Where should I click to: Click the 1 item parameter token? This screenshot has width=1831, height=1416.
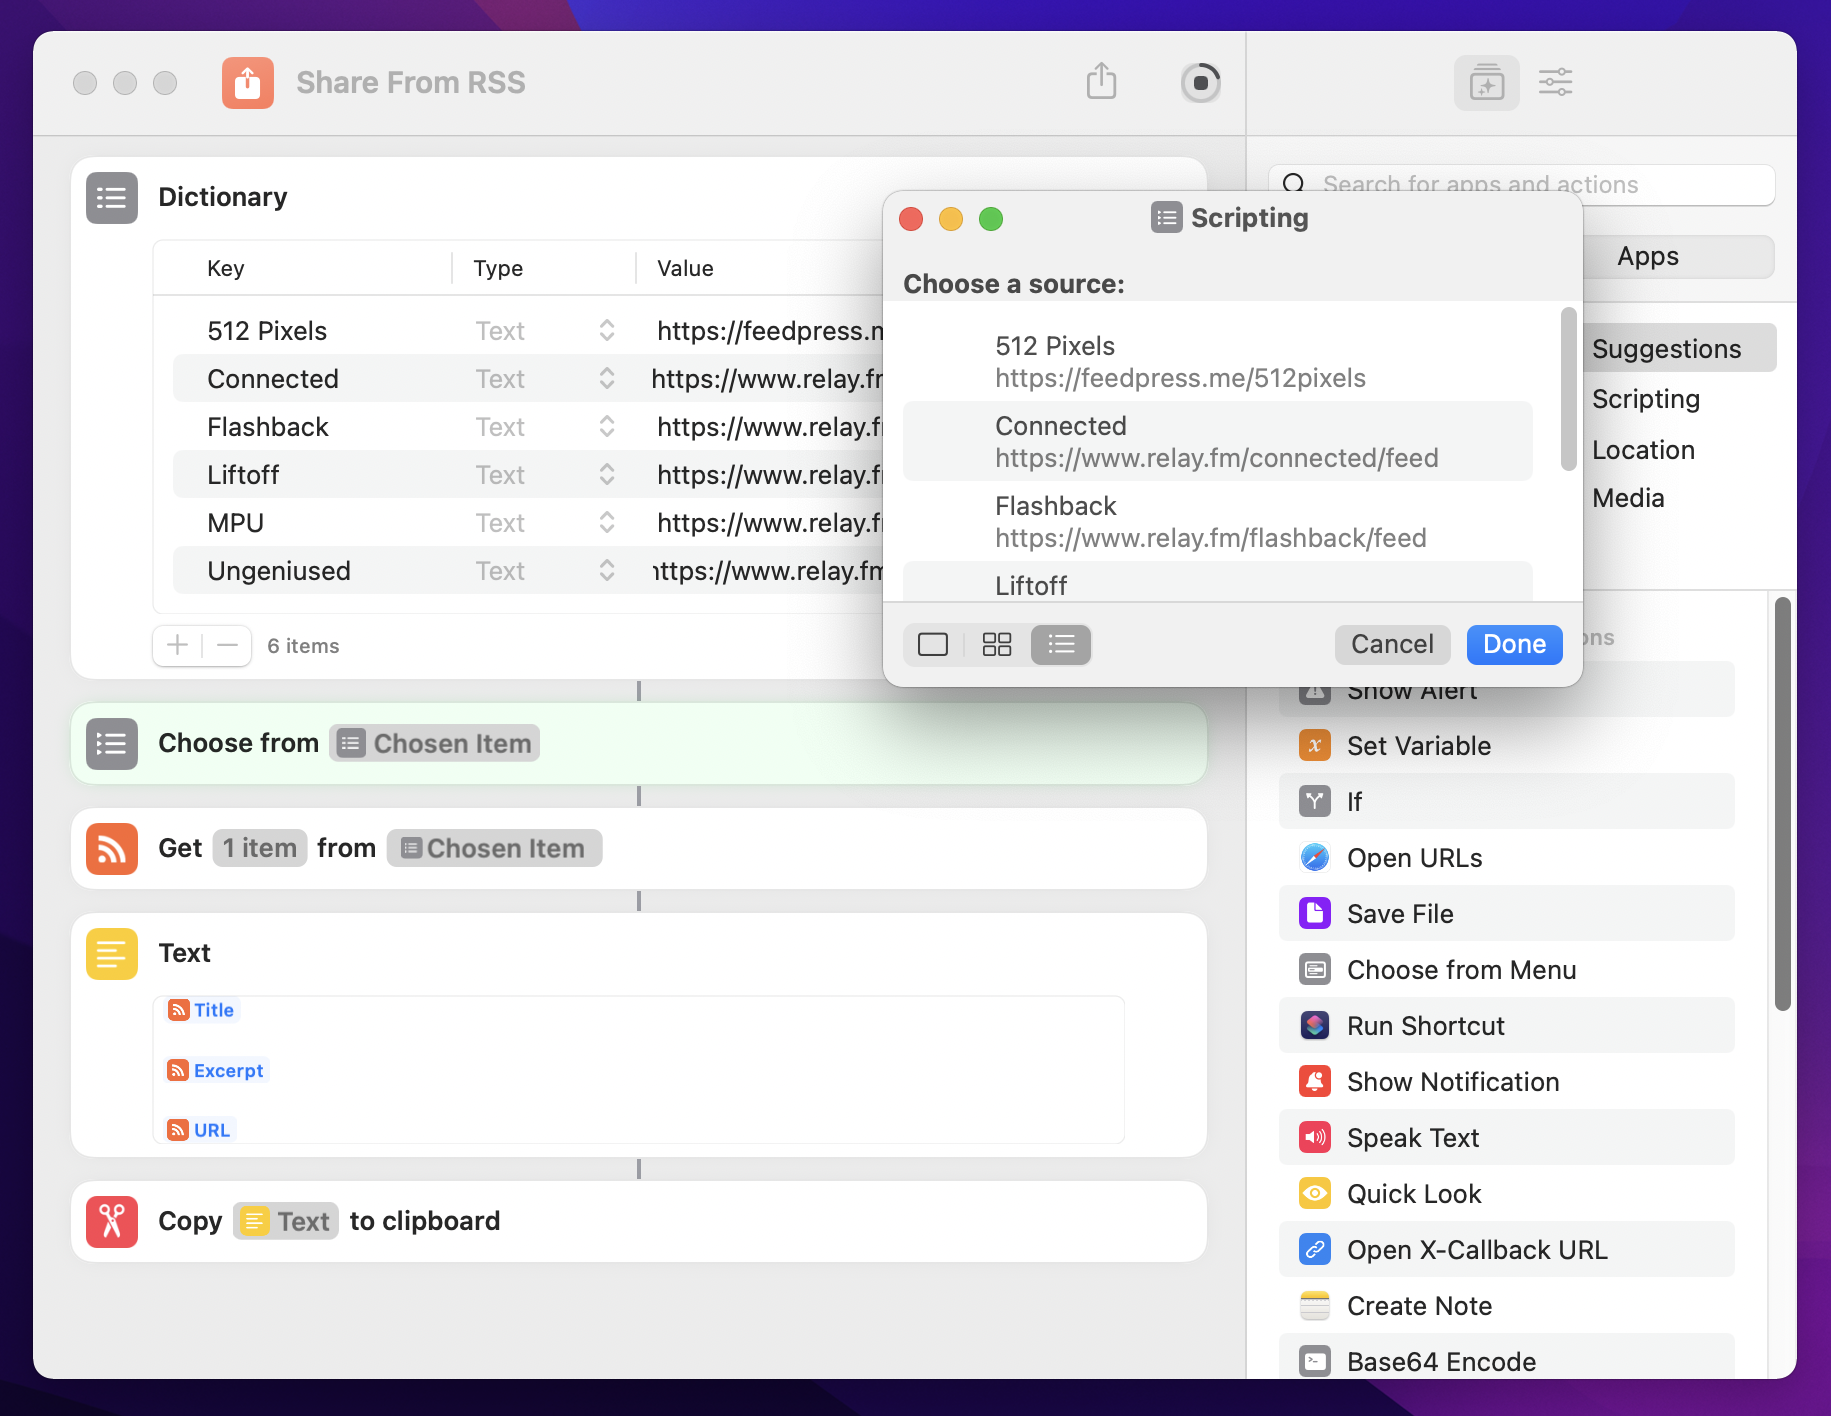click(260, 849)
